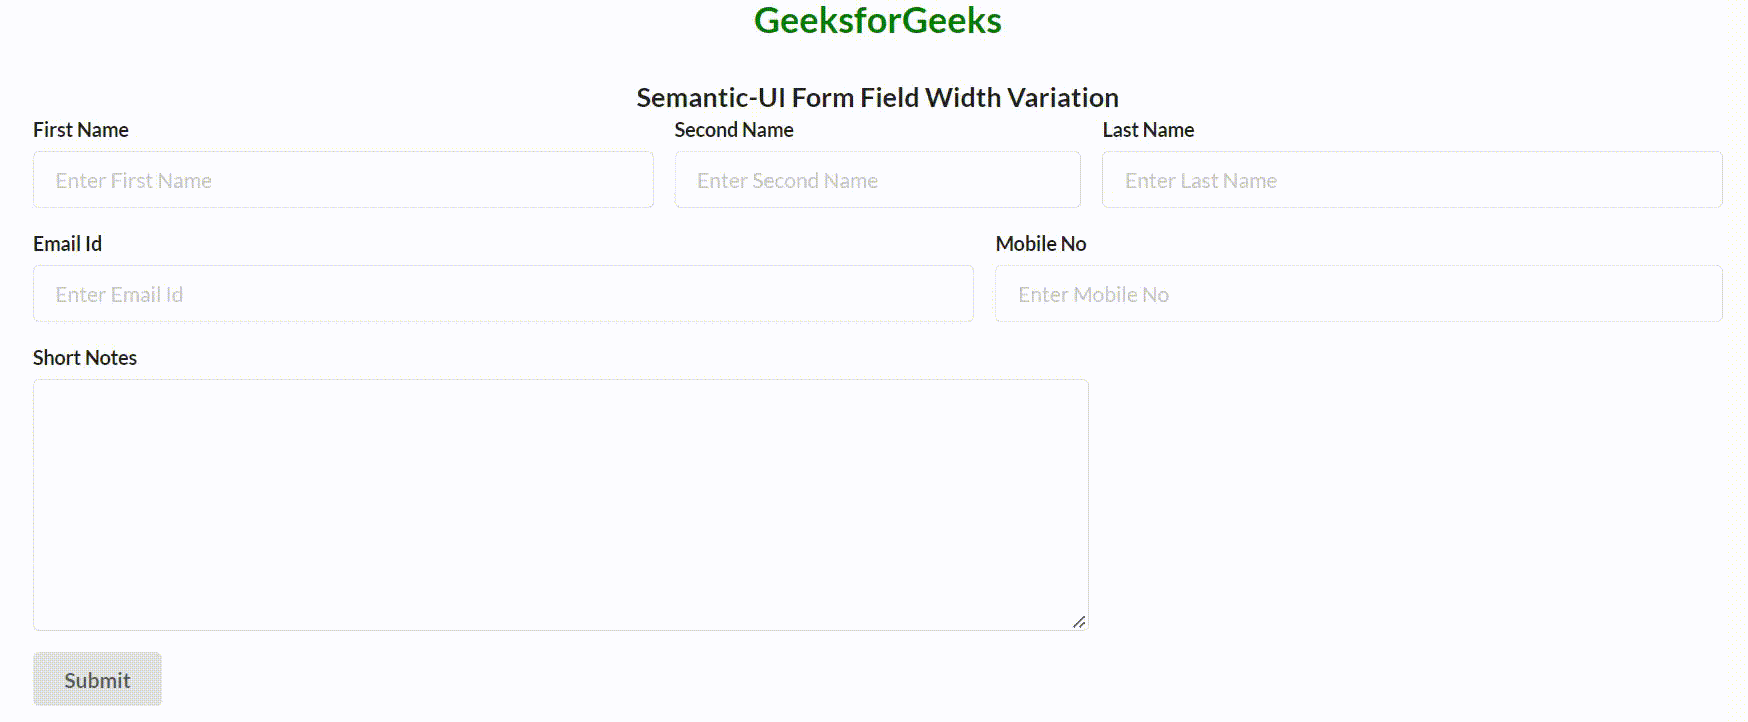Click the Semantic-UI Form Field Width Variation heading
The image size is (1748, 722).
point(876,97)
